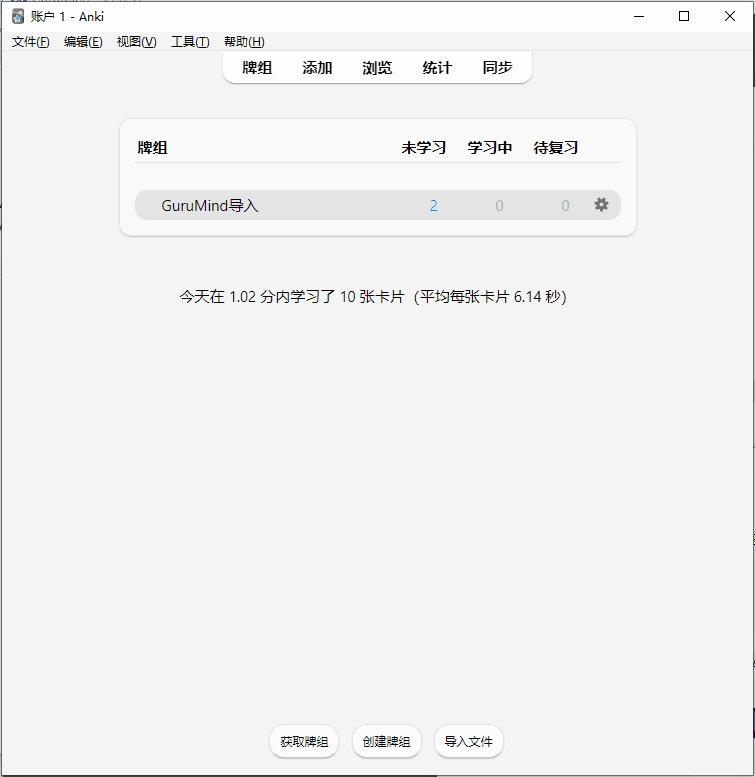Screen dimensions: 755x777
Task: Open the 编辑(E) menu
Action: click(83, 42)
